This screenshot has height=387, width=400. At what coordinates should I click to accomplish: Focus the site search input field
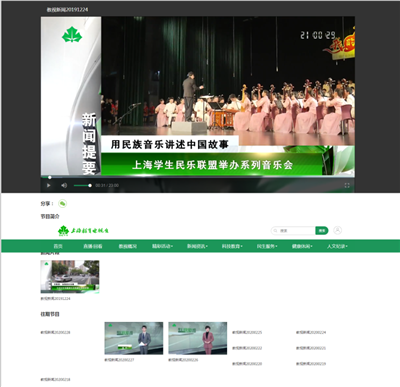pos(294,230)
